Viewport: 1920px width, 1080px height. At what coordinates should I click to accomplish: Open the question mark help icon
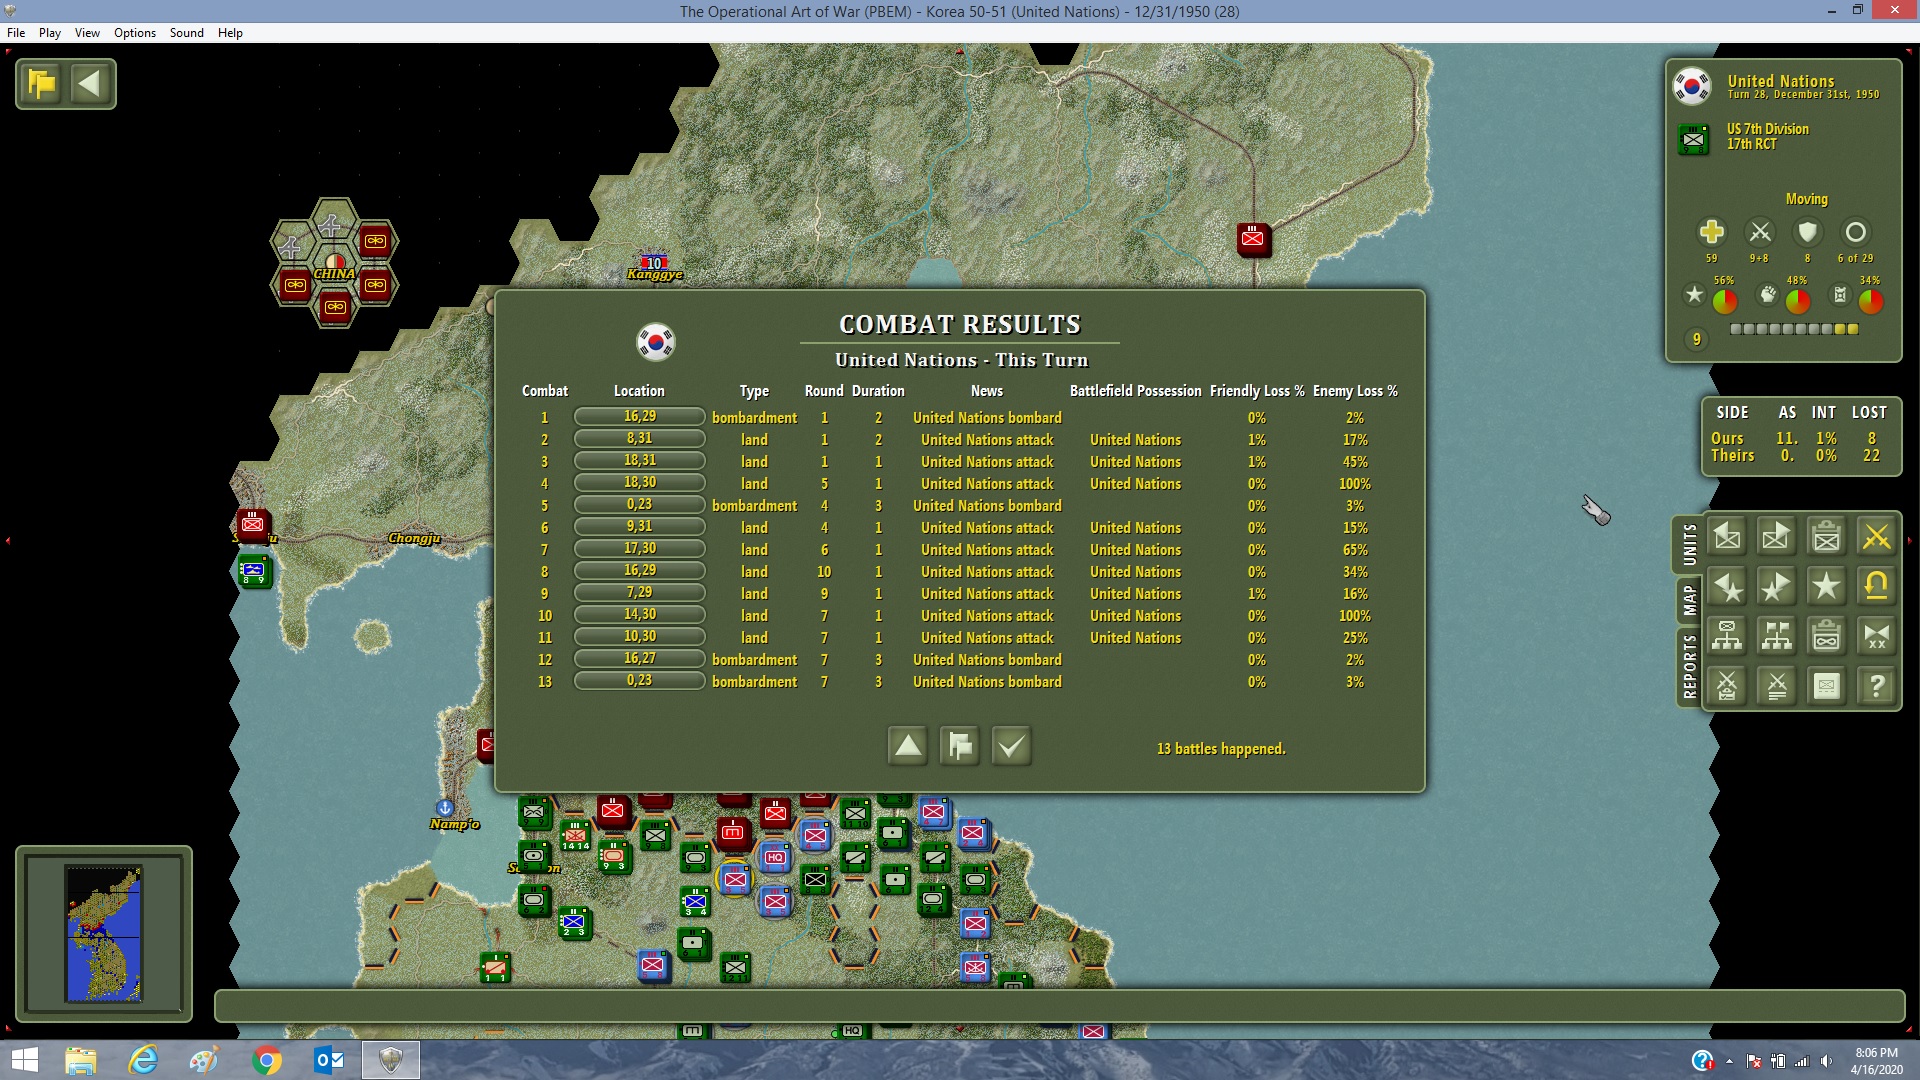point(1877,686)
